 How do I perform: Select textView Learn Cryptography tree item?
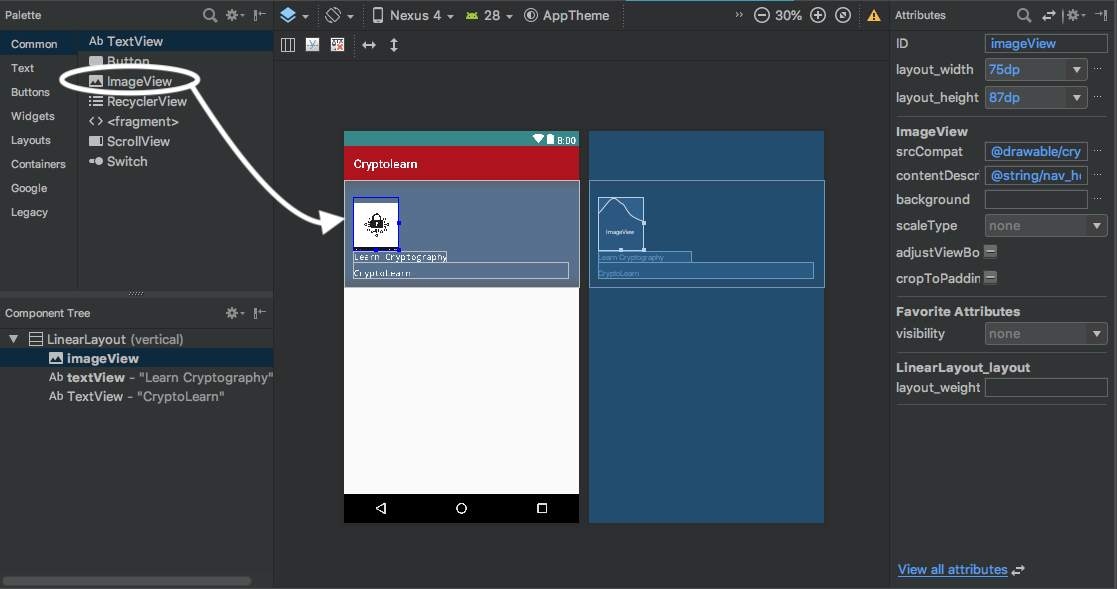click(x=161, y=377)
